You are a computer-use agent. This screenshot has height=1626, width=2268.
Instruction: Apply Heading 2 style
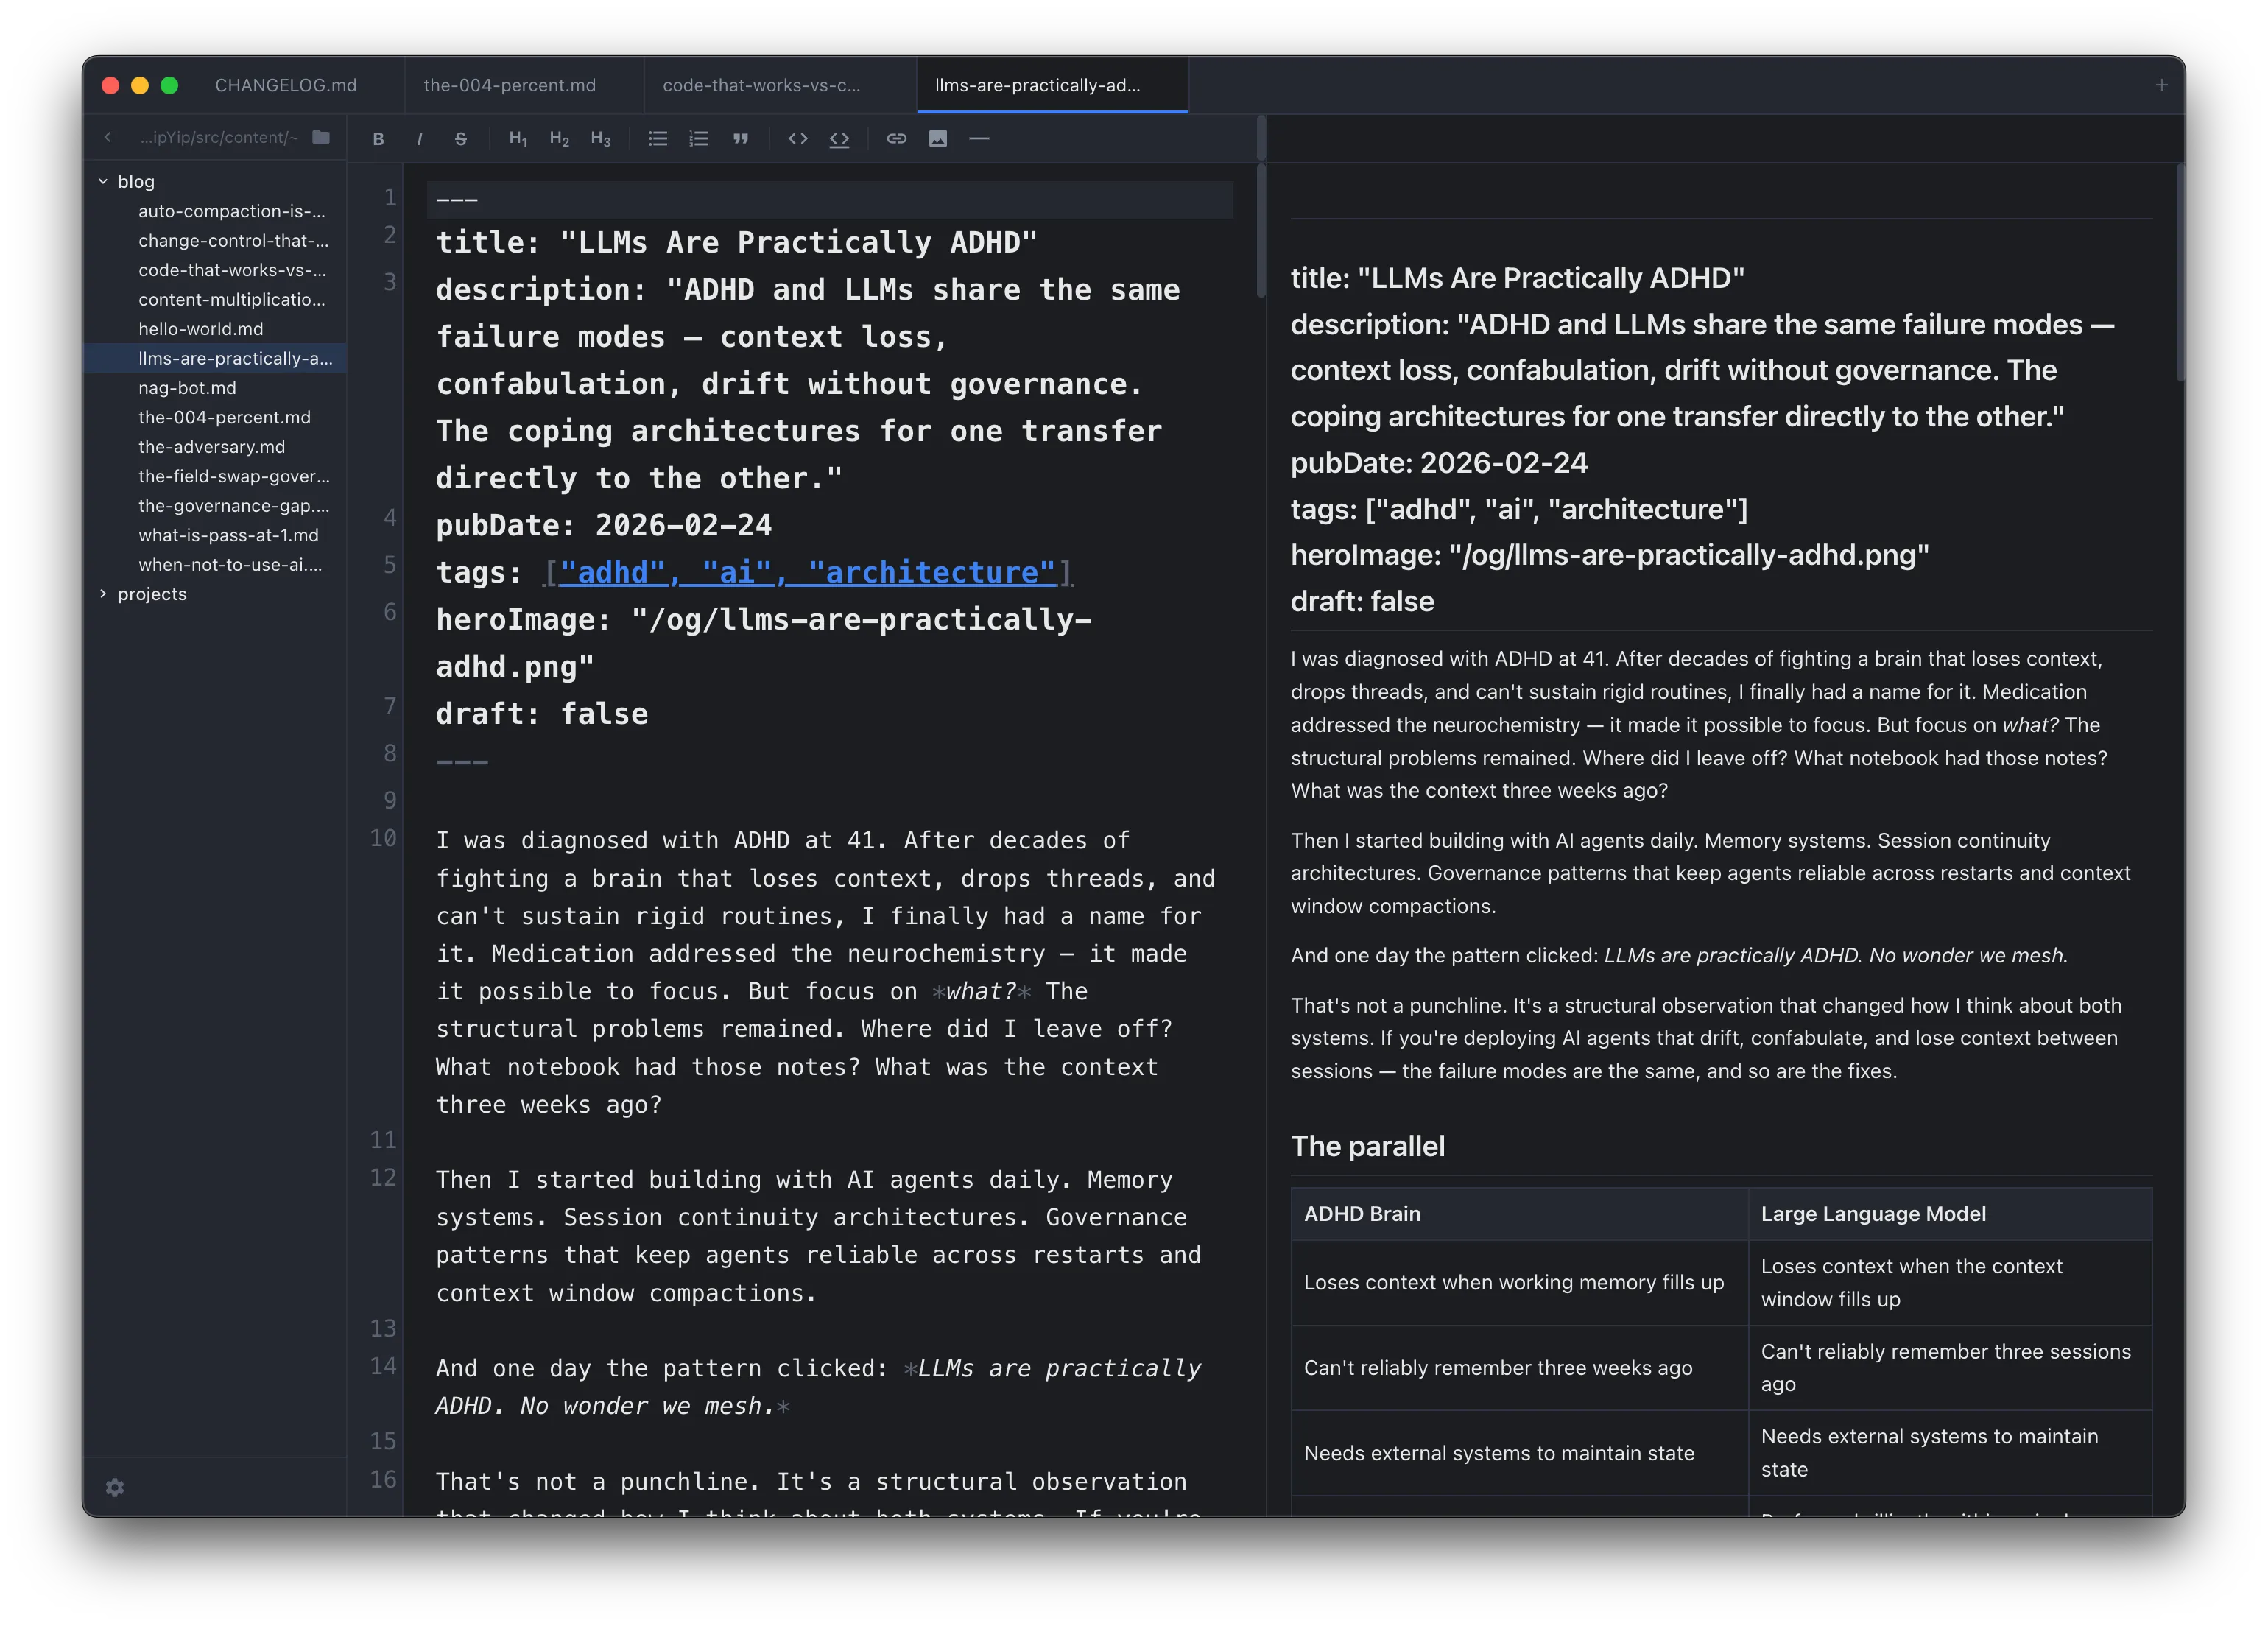558,139
